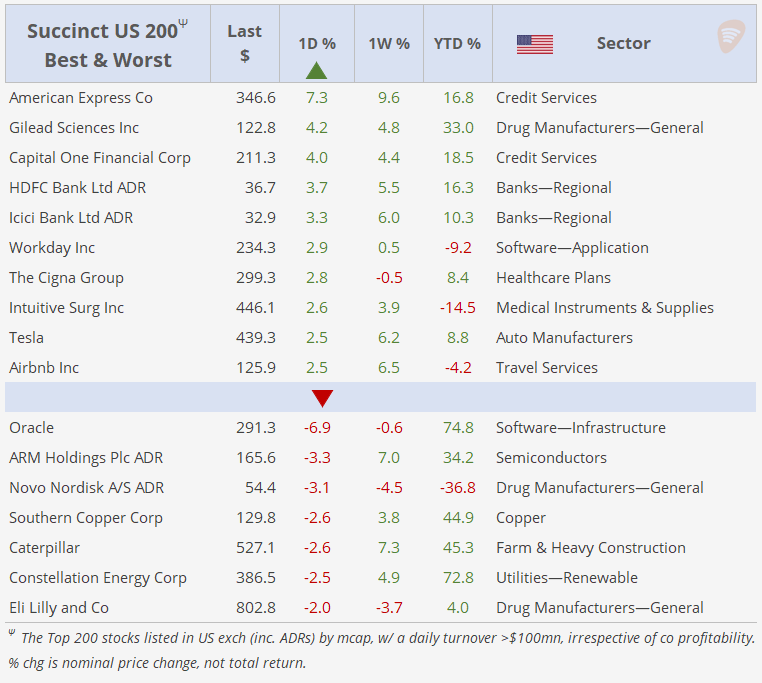
Task: Click Intuitive Surg YTD value -14.5
Action: pos(457,308)
